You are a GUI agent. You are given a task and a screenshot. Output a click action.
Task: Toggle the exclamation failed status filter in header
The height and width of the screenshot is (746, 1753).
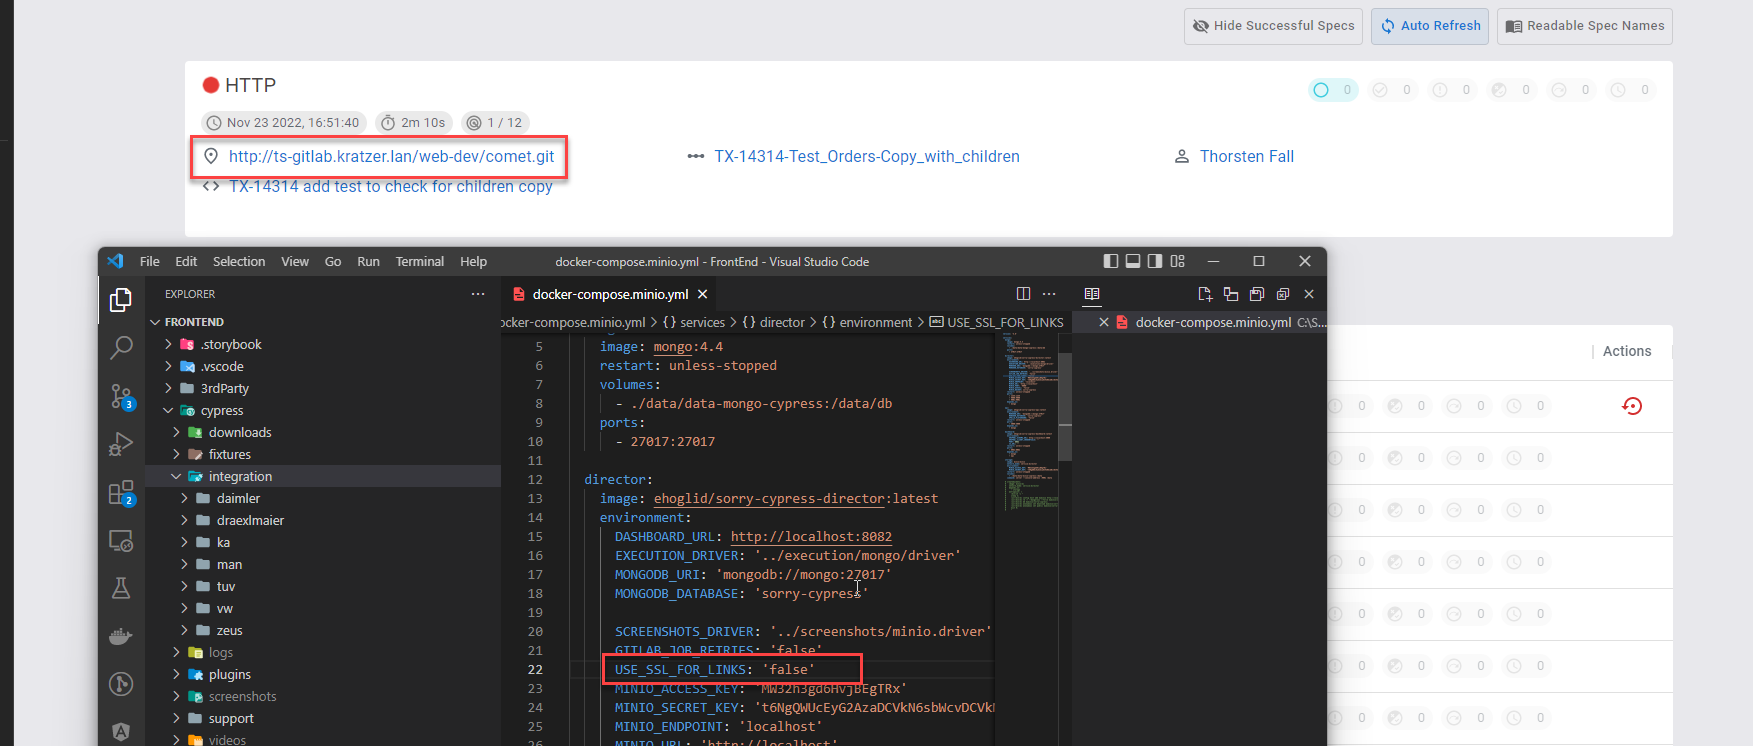point(1452,90)
